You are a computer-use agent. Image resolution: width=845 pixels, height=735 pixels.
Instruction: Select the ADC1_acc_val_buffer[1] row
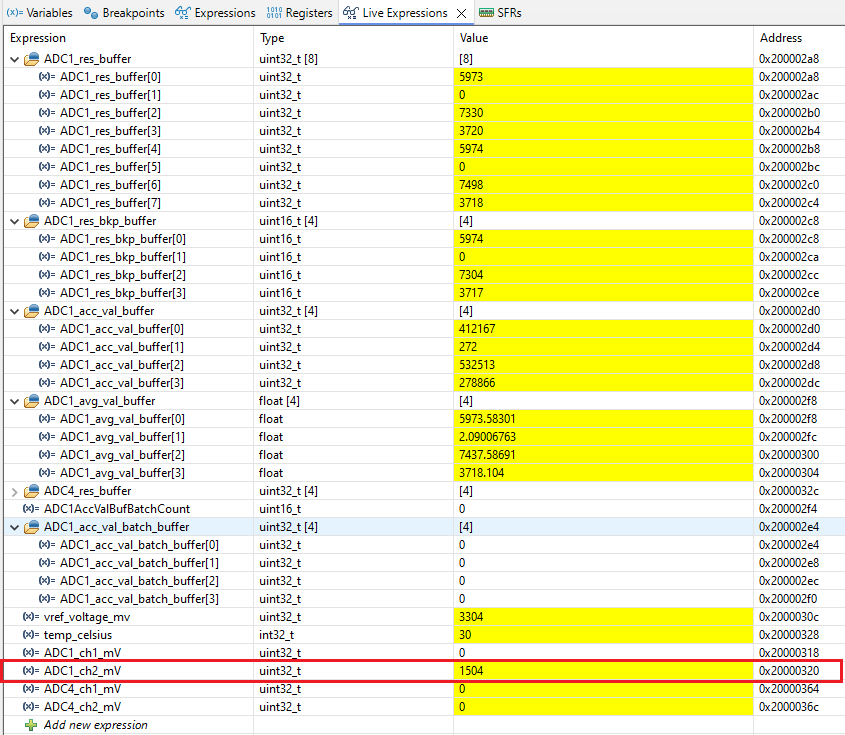tap(424, 347)
